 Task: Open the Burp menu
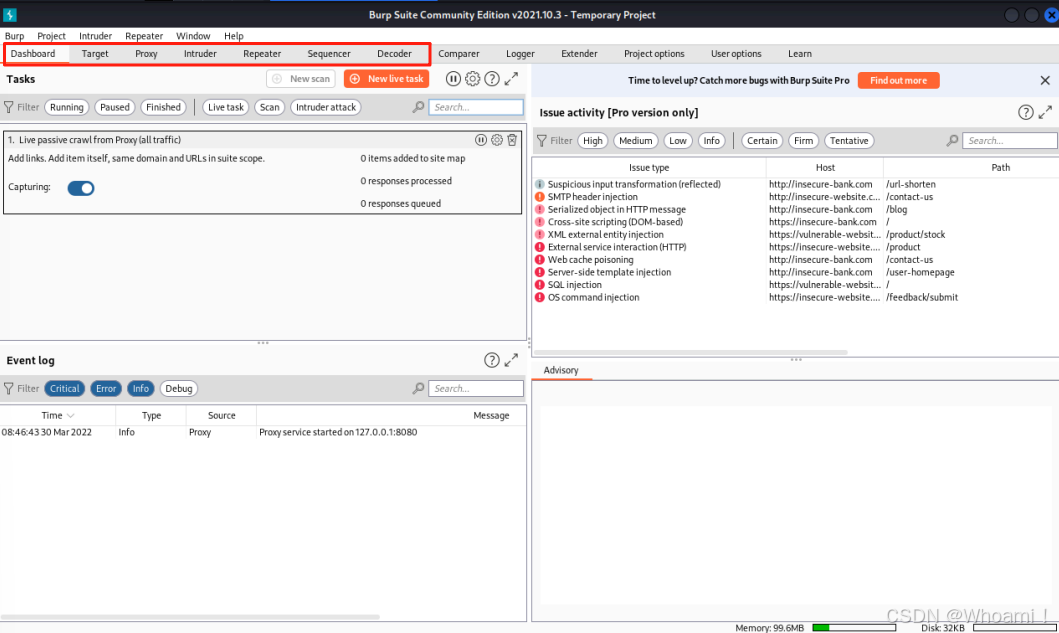tap(14, 36)
